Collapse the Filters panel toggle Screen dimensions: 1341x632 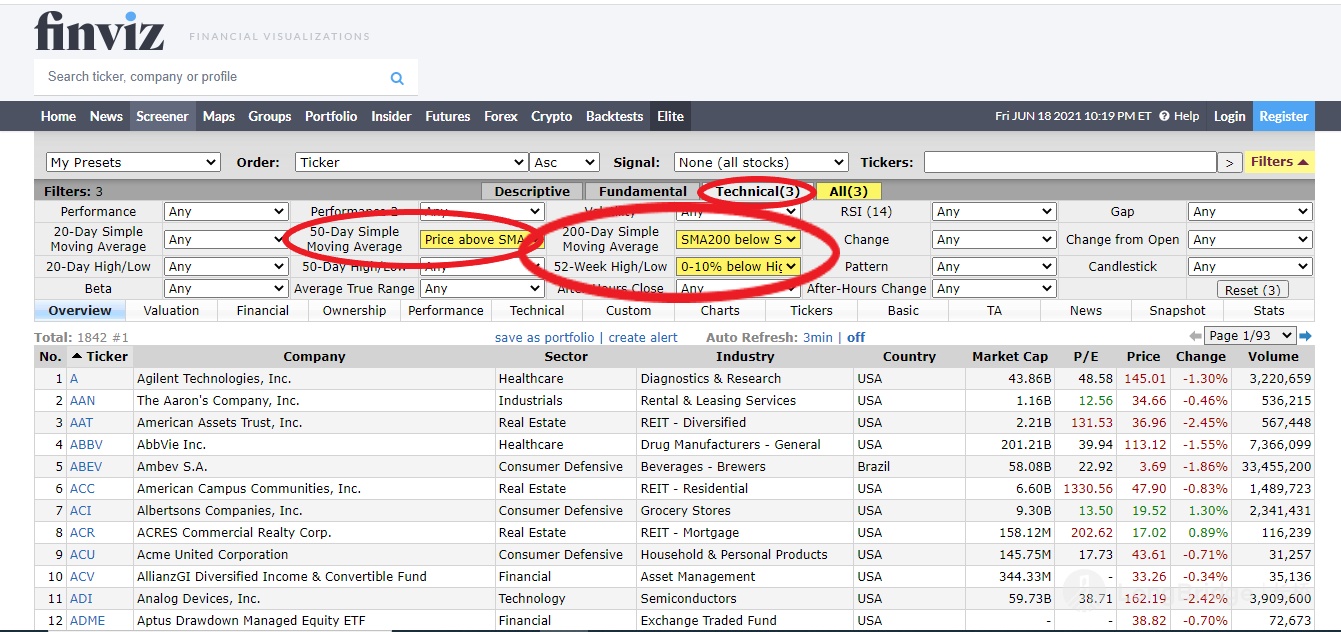point(1279,162)
